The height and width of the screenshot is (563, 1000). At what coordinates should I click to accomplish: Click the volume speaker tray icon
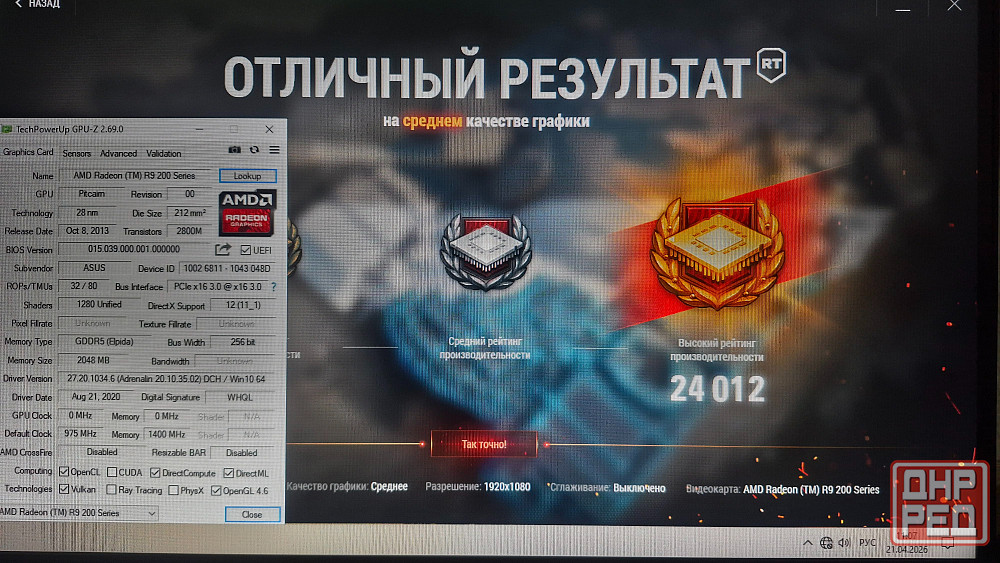[x=844, y=543]
